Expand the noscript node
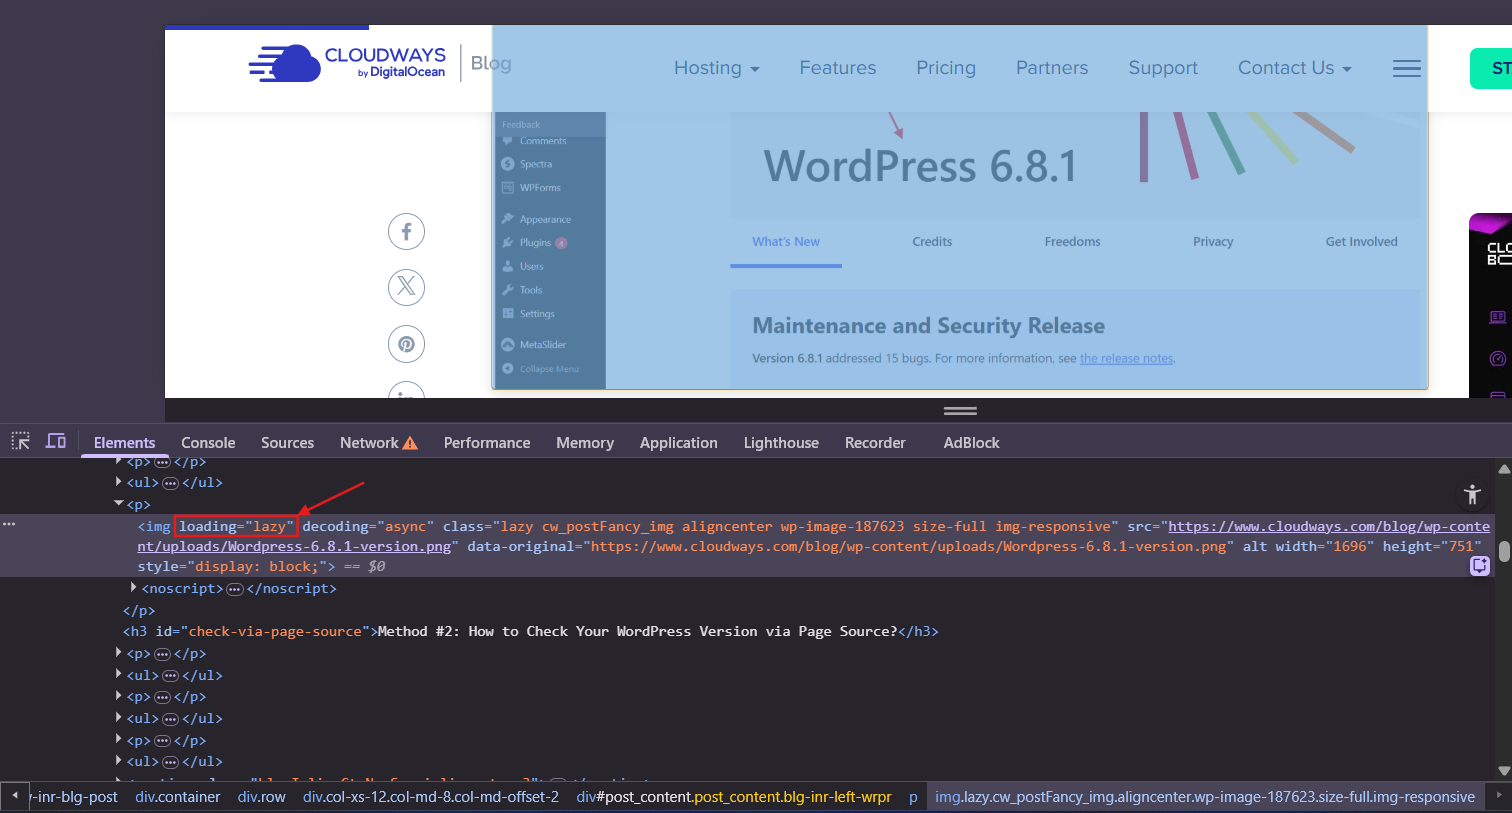The height and width of the screenshot is (813, 1512). tap(133, 588)
